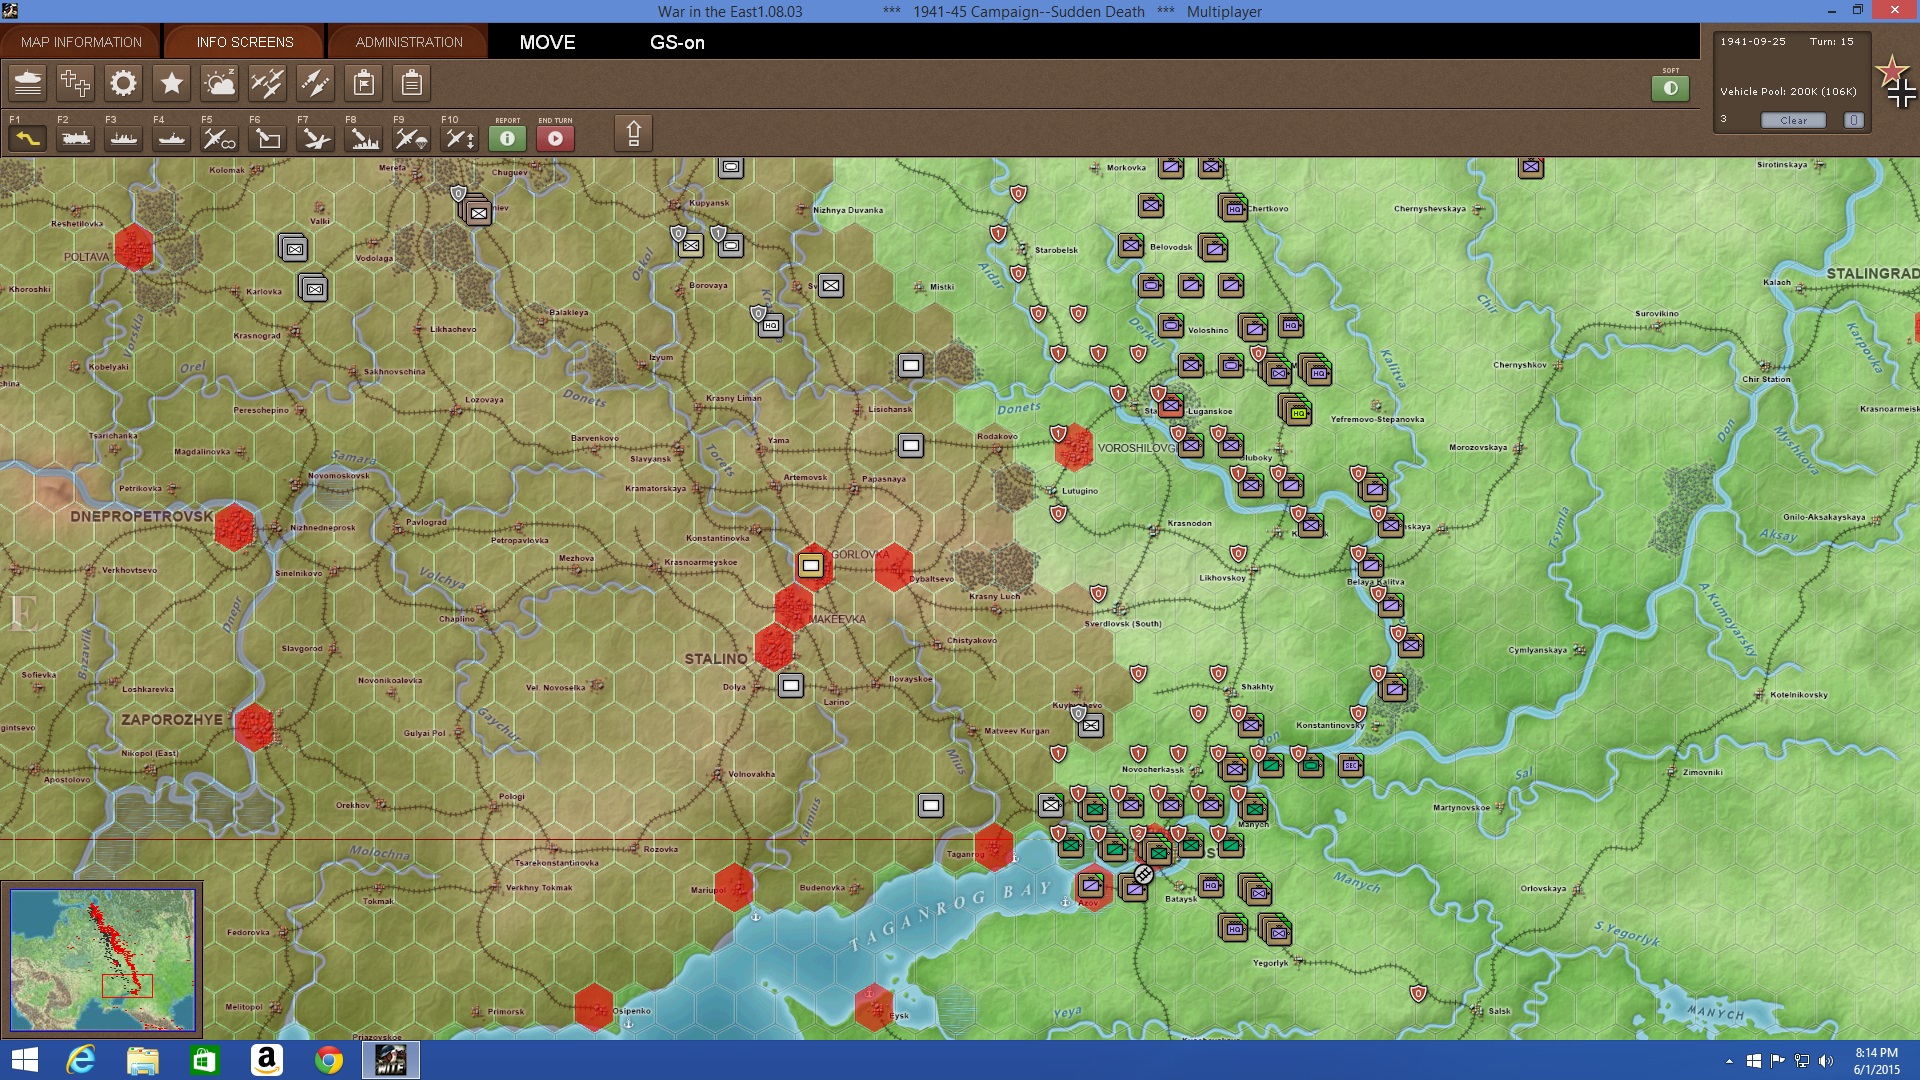The height and width of the screenshot is (1080, 1920).
Task: Open Windows Start menu
Action: point(24,1060)
